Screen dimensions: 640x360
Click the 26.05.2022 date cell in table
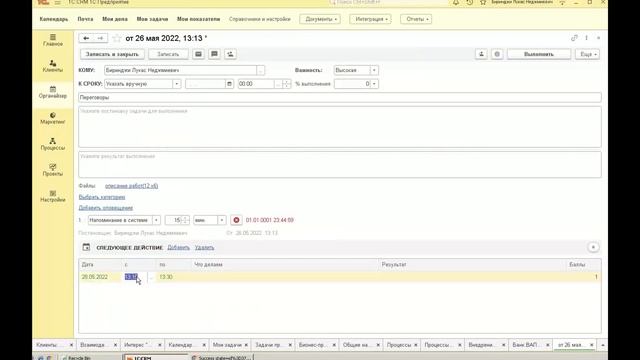point(100,277)
